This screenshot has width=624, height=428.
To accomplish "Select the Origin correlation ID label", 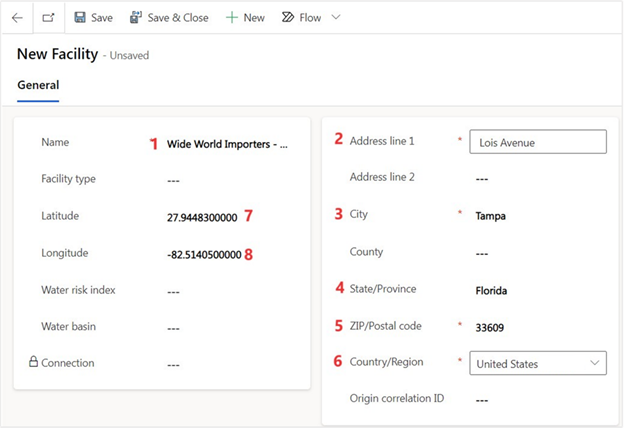I will point(397,398).
